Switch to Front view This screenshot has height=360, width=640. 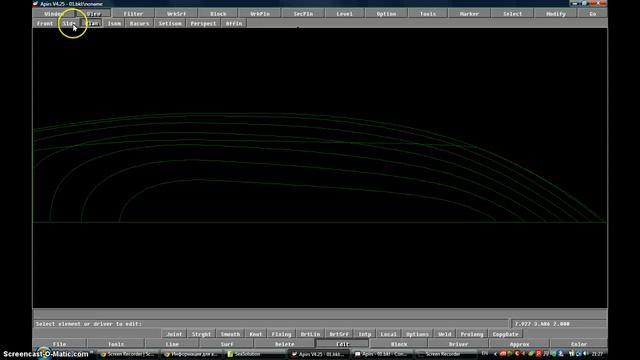click(x=45, y=23)
